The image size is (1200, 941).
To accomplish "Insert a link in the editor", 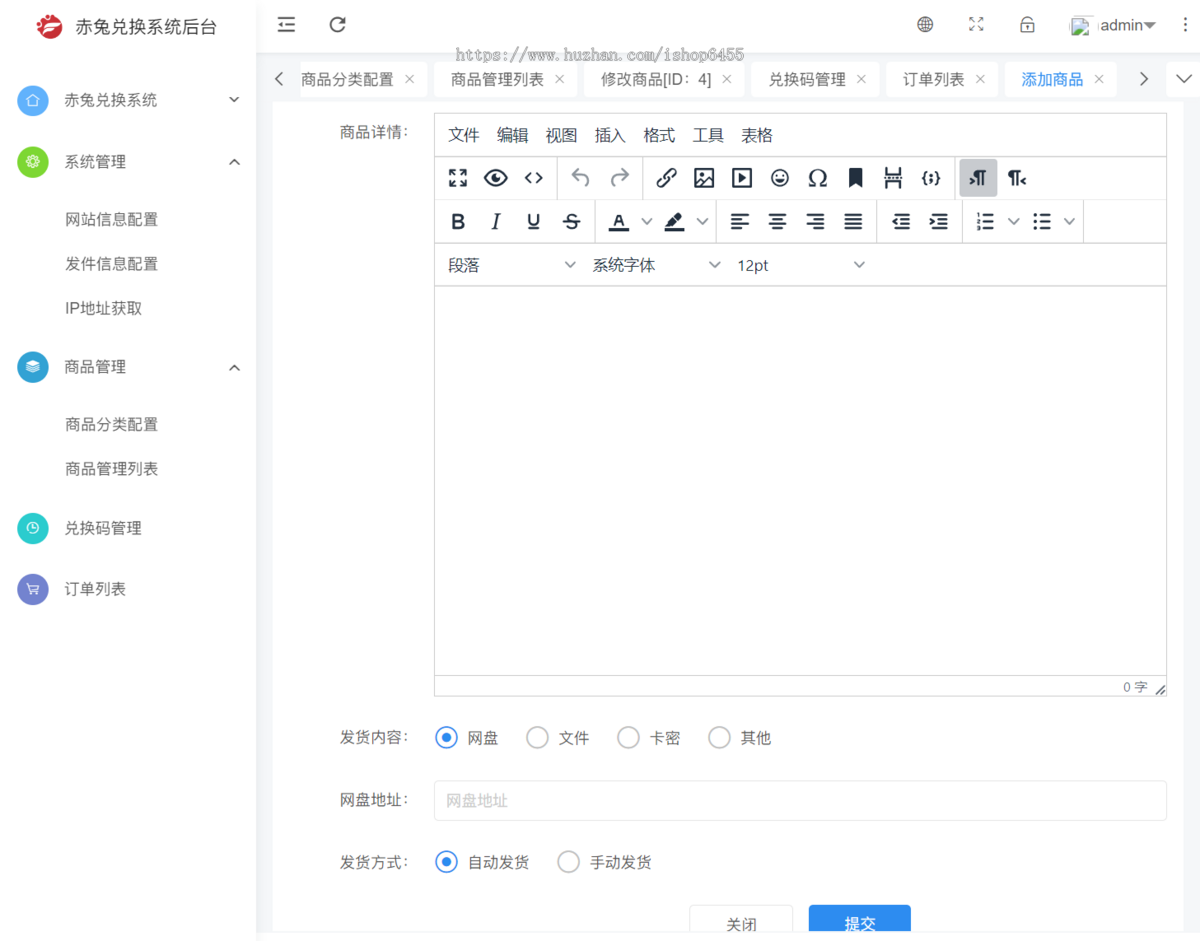I will [x=667, y=178].
